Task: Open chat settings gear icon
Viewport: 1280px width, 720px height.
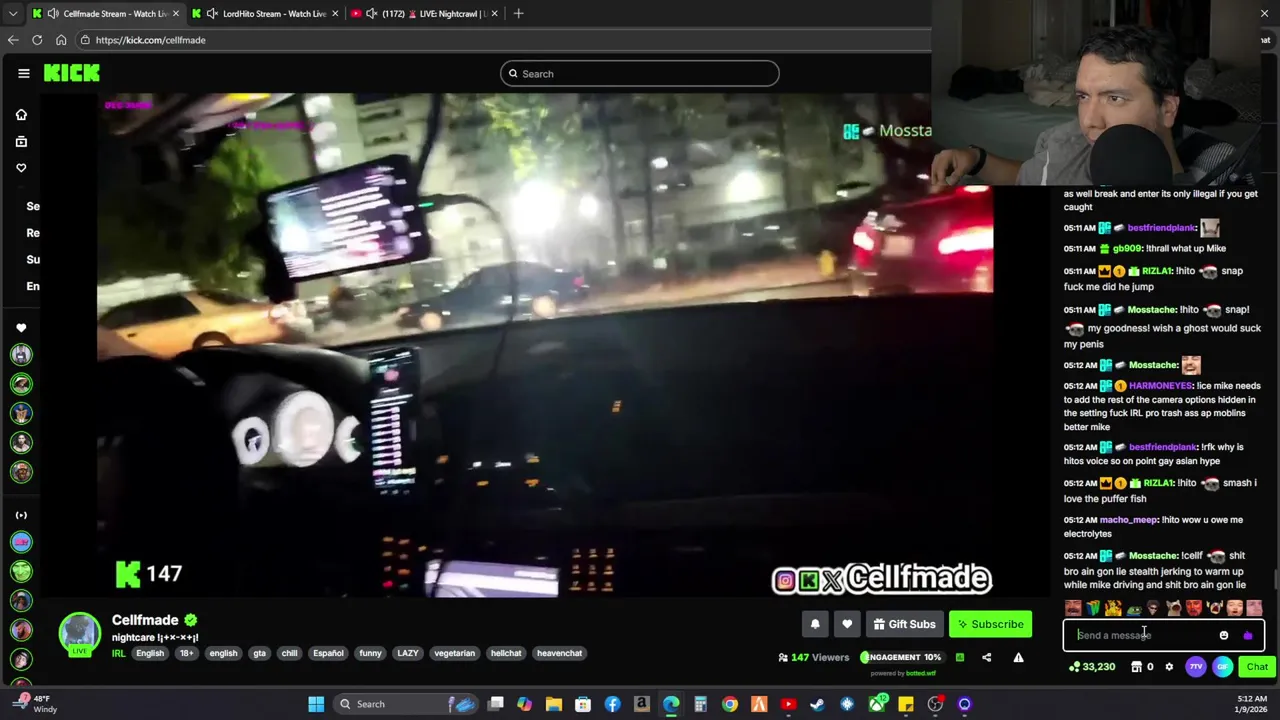Action: click(x=1169, y=667)
